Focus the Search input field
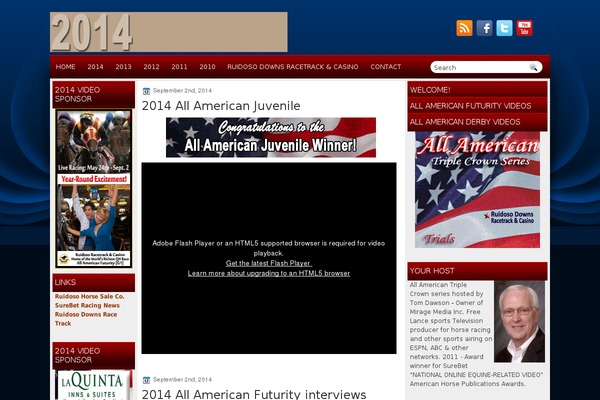 click(x=480, y=67)
